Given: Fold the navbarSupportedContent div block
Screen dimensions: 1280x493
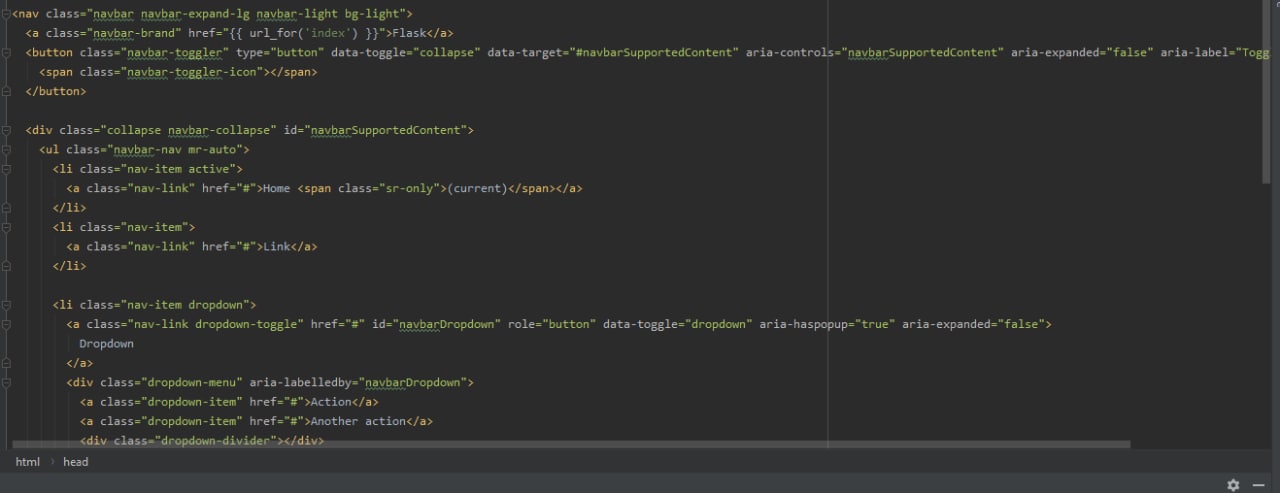Looking at the screenshot, I should click(6, 130).
